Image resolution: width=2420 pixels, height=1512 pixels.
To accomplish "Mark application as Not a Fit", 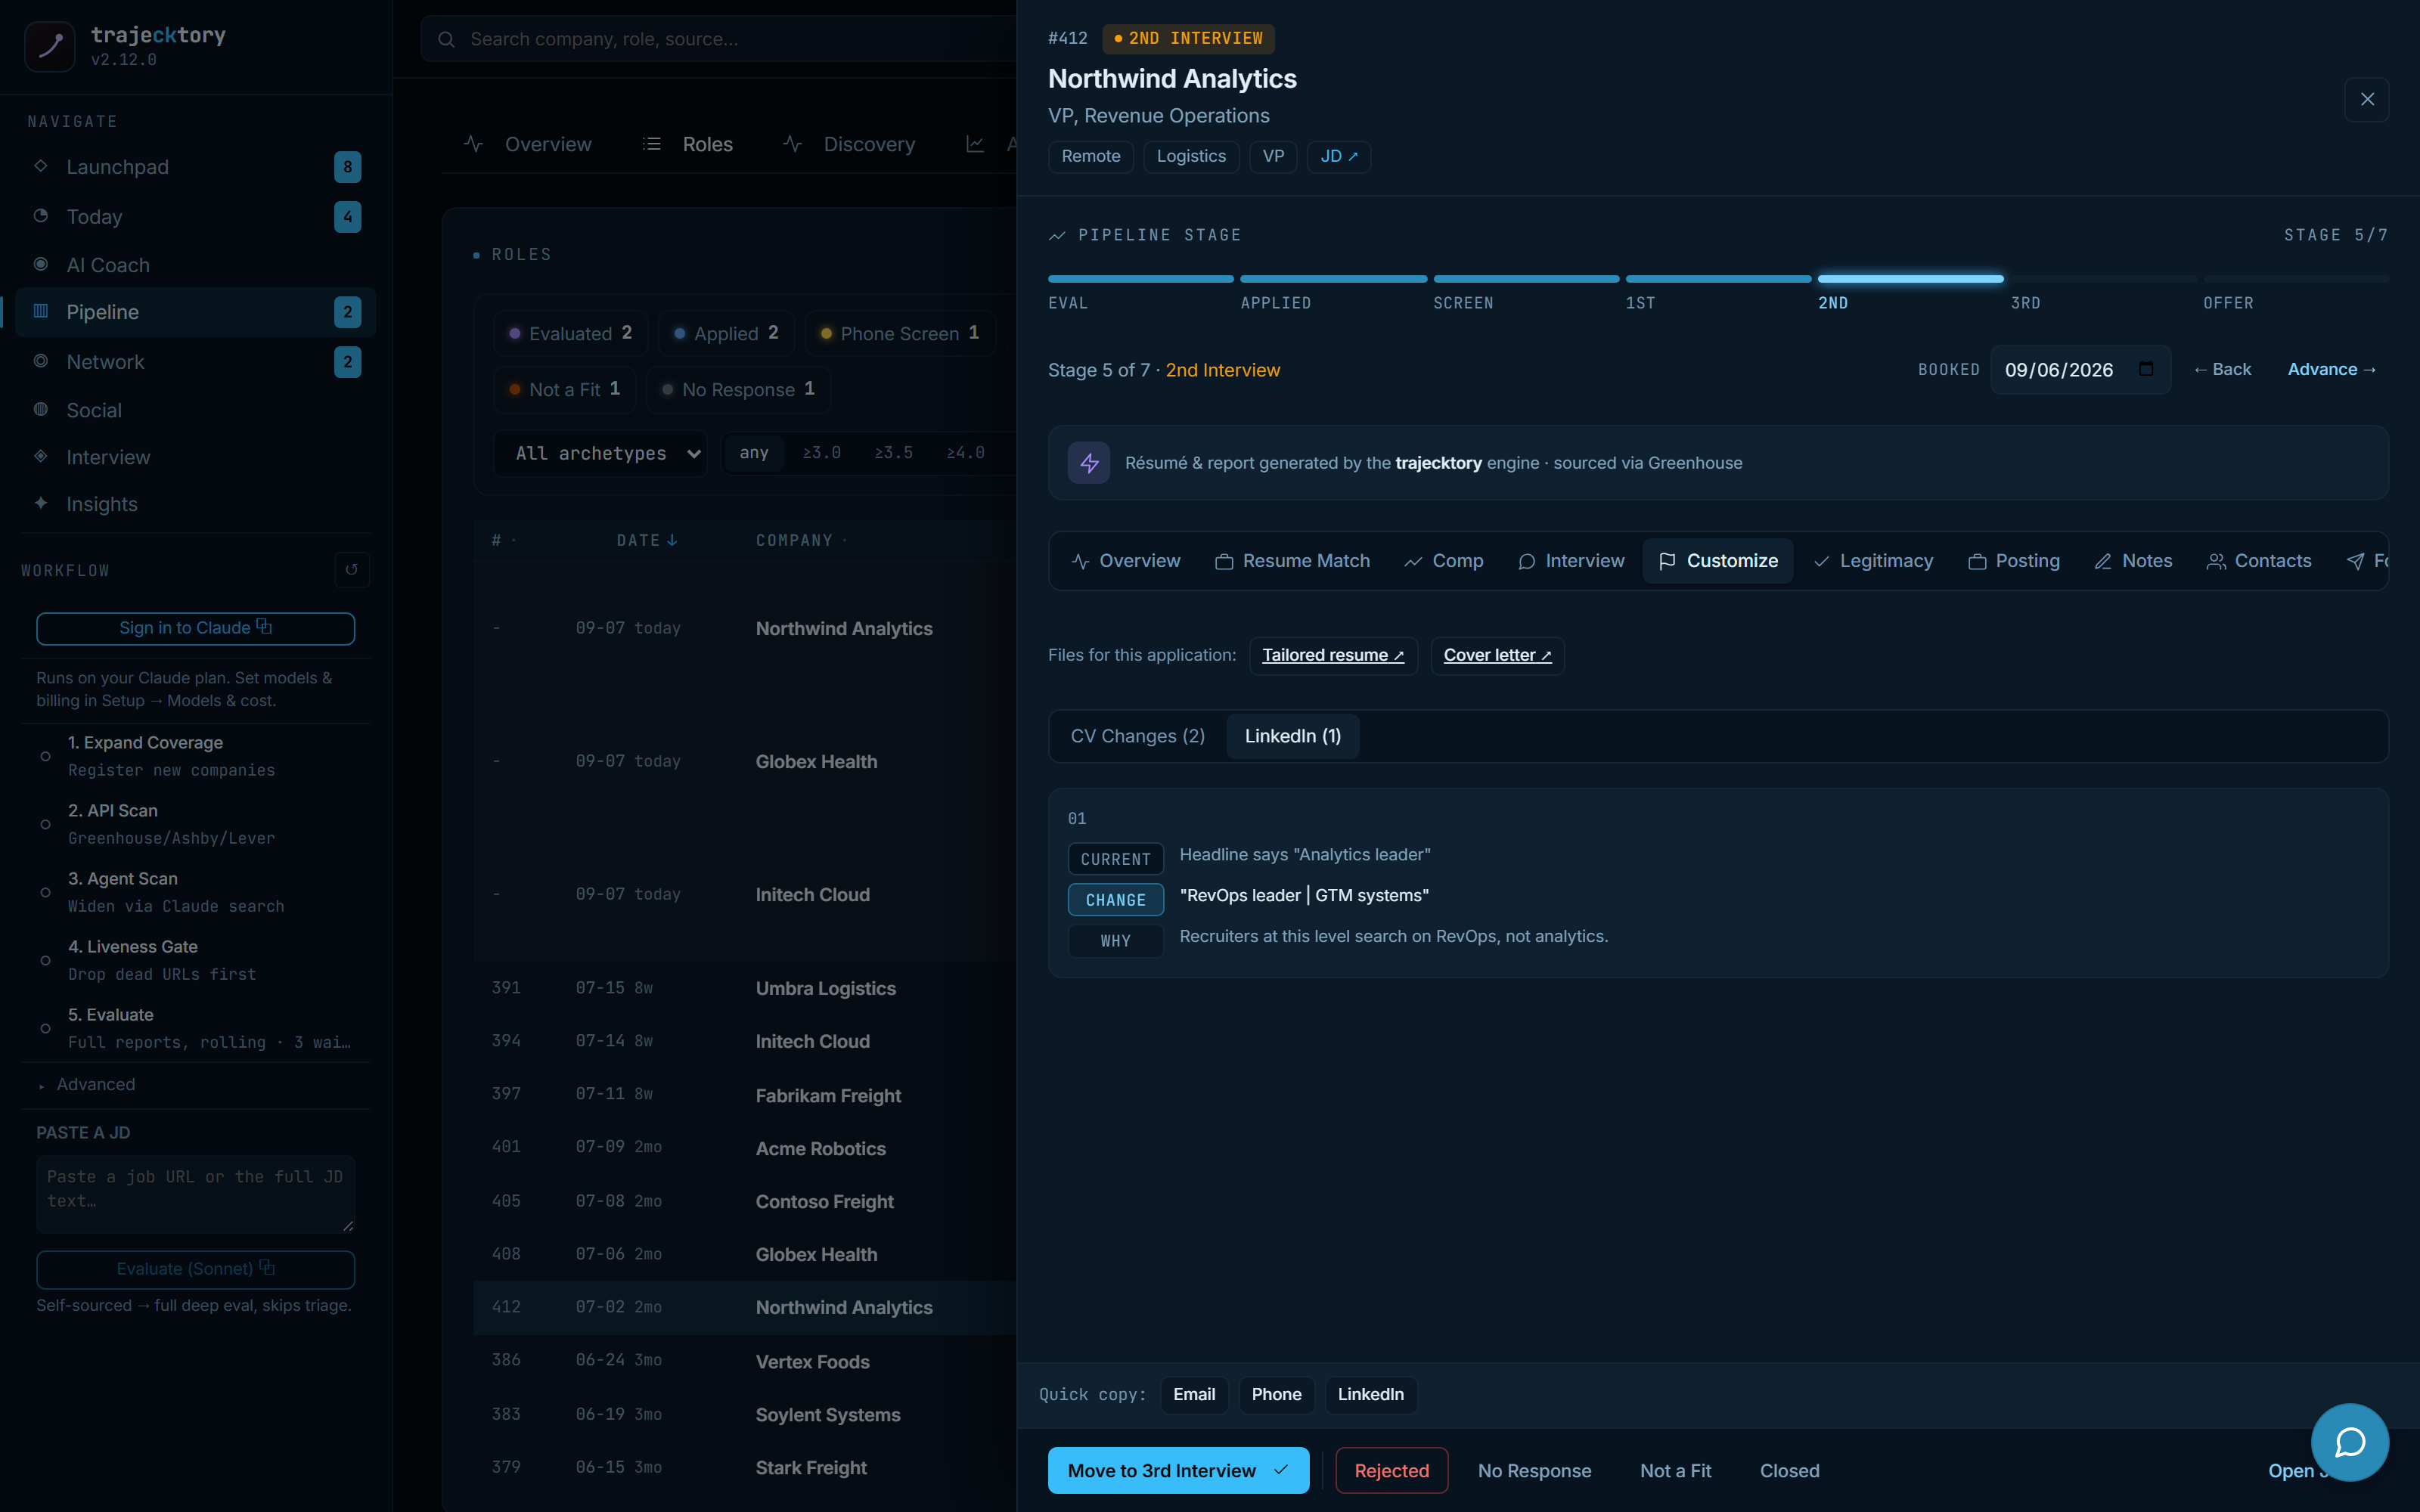I will [1675, 1470].
